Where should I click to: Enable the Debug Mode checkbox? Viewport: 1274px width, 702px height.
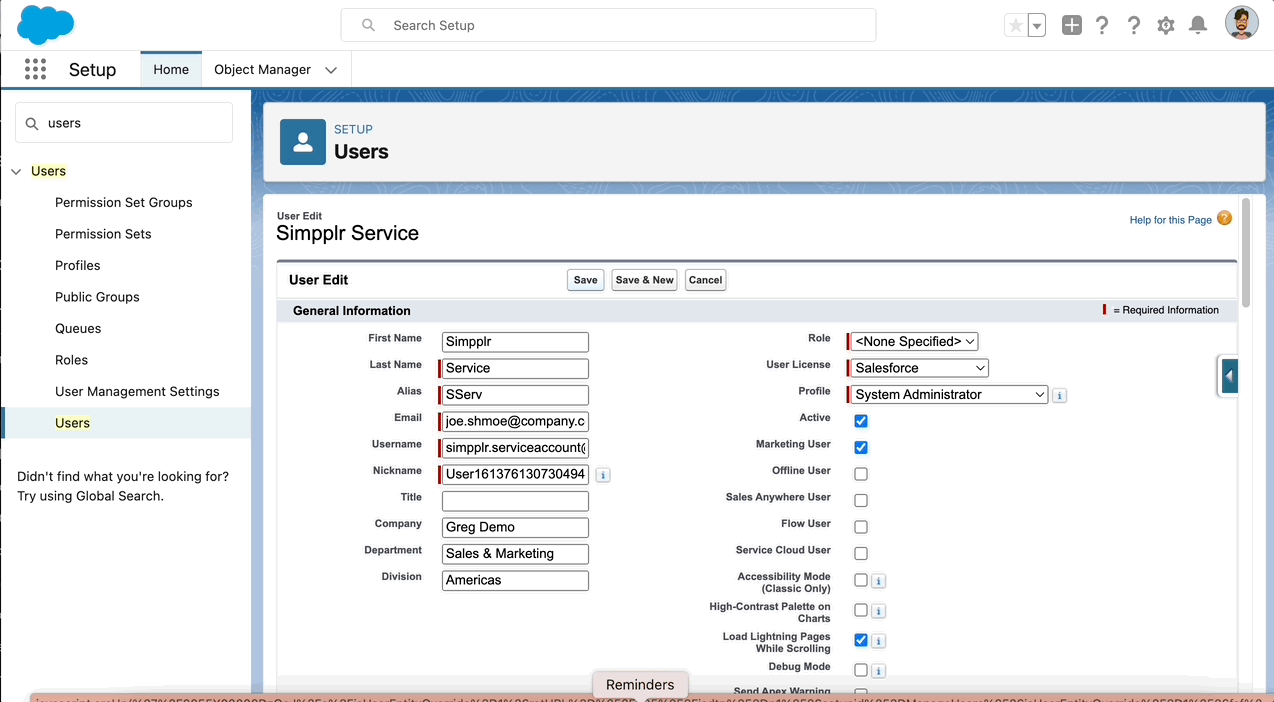(861, 669)
